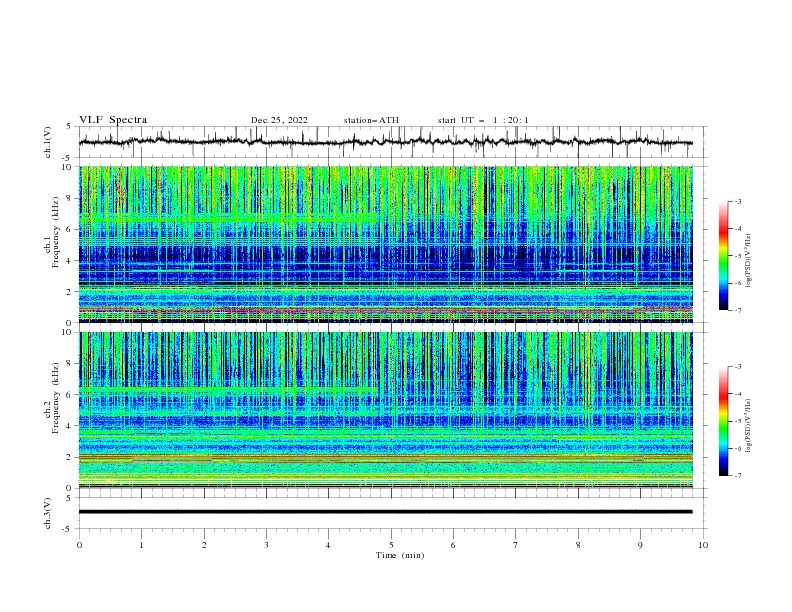Image resolution: width=792 pixels, height=612 pixels.
Task: Click the flat ch.3 voltage trace
Action: point(385,512)
